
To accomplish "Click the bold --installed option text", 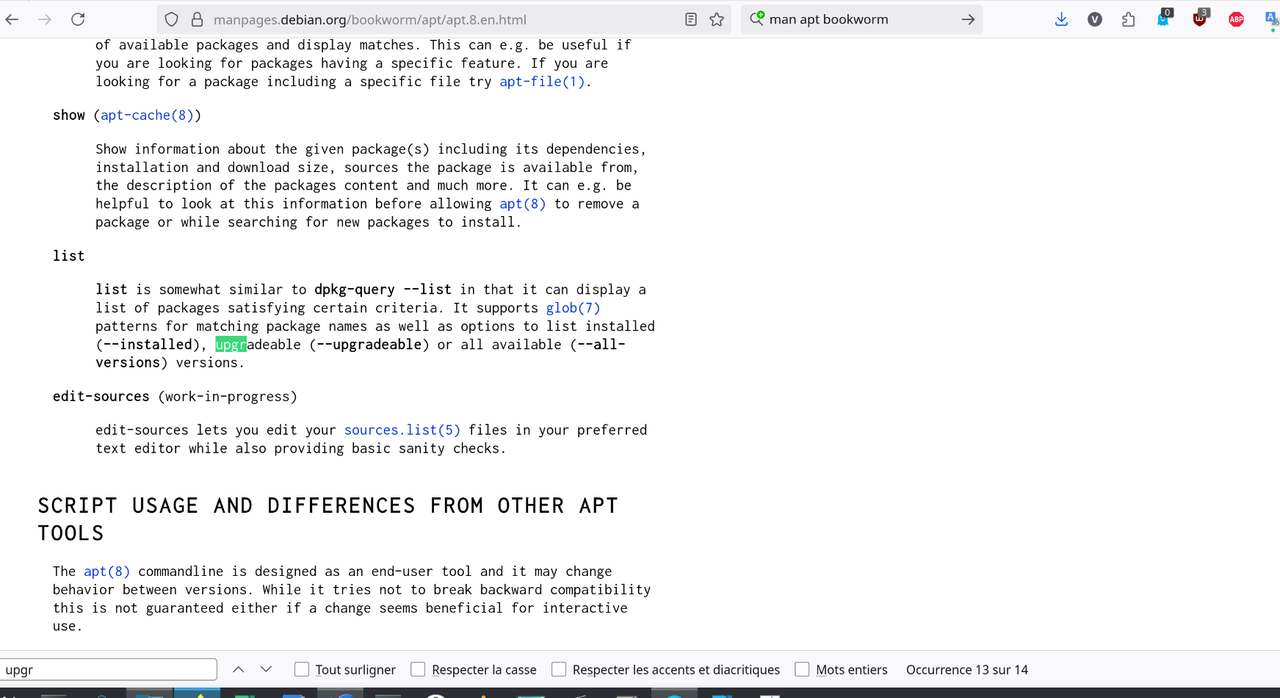I will coord(147,344).
